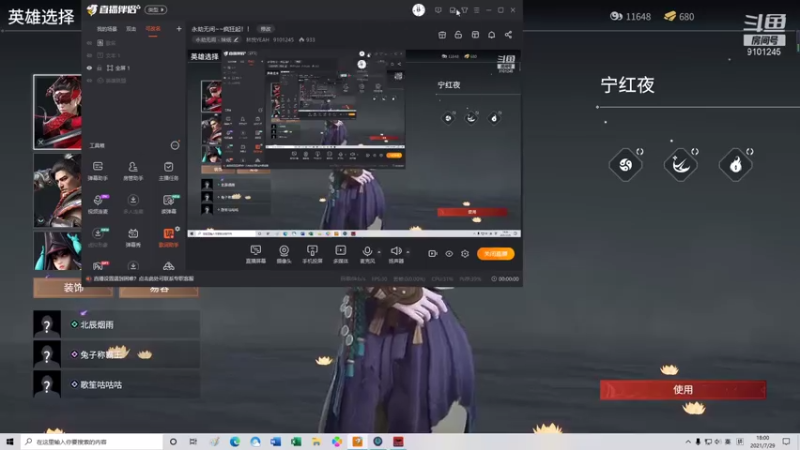800x450 pixels.
Task: Click the player row 北辰烟雨
Action: pos(116,324)
